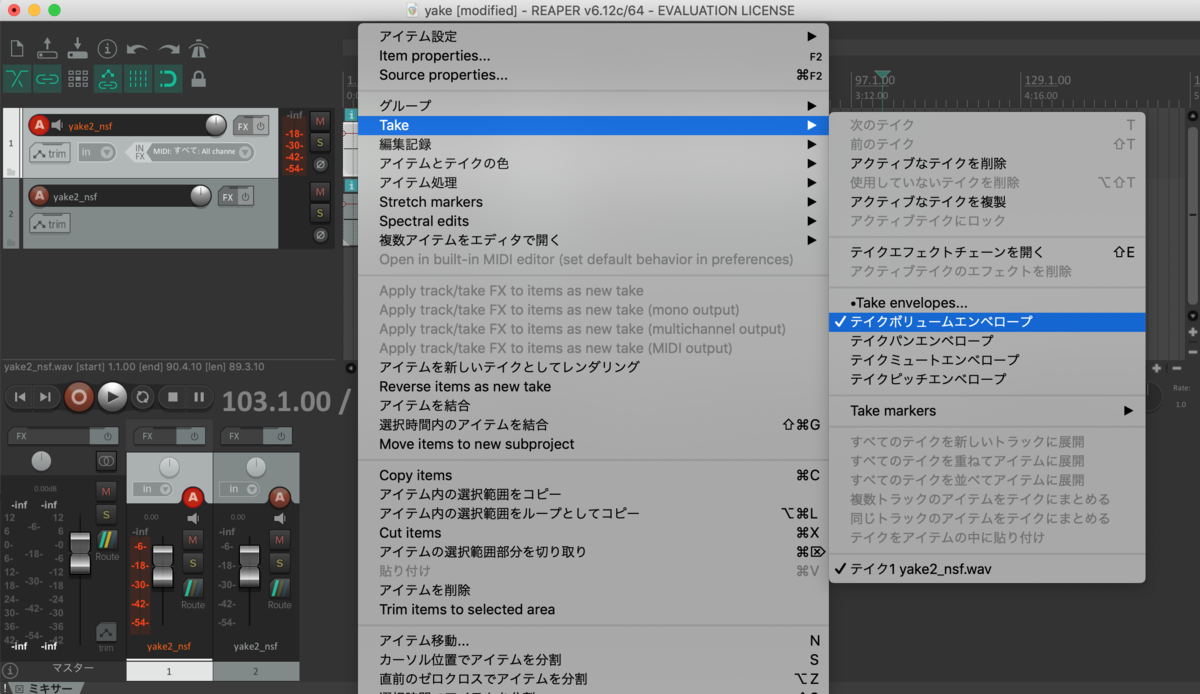The image size is (1200, 694).
Task: Click the Open Project upload-arrow icon
Action: pyautogui.click(x=47, y=48)
